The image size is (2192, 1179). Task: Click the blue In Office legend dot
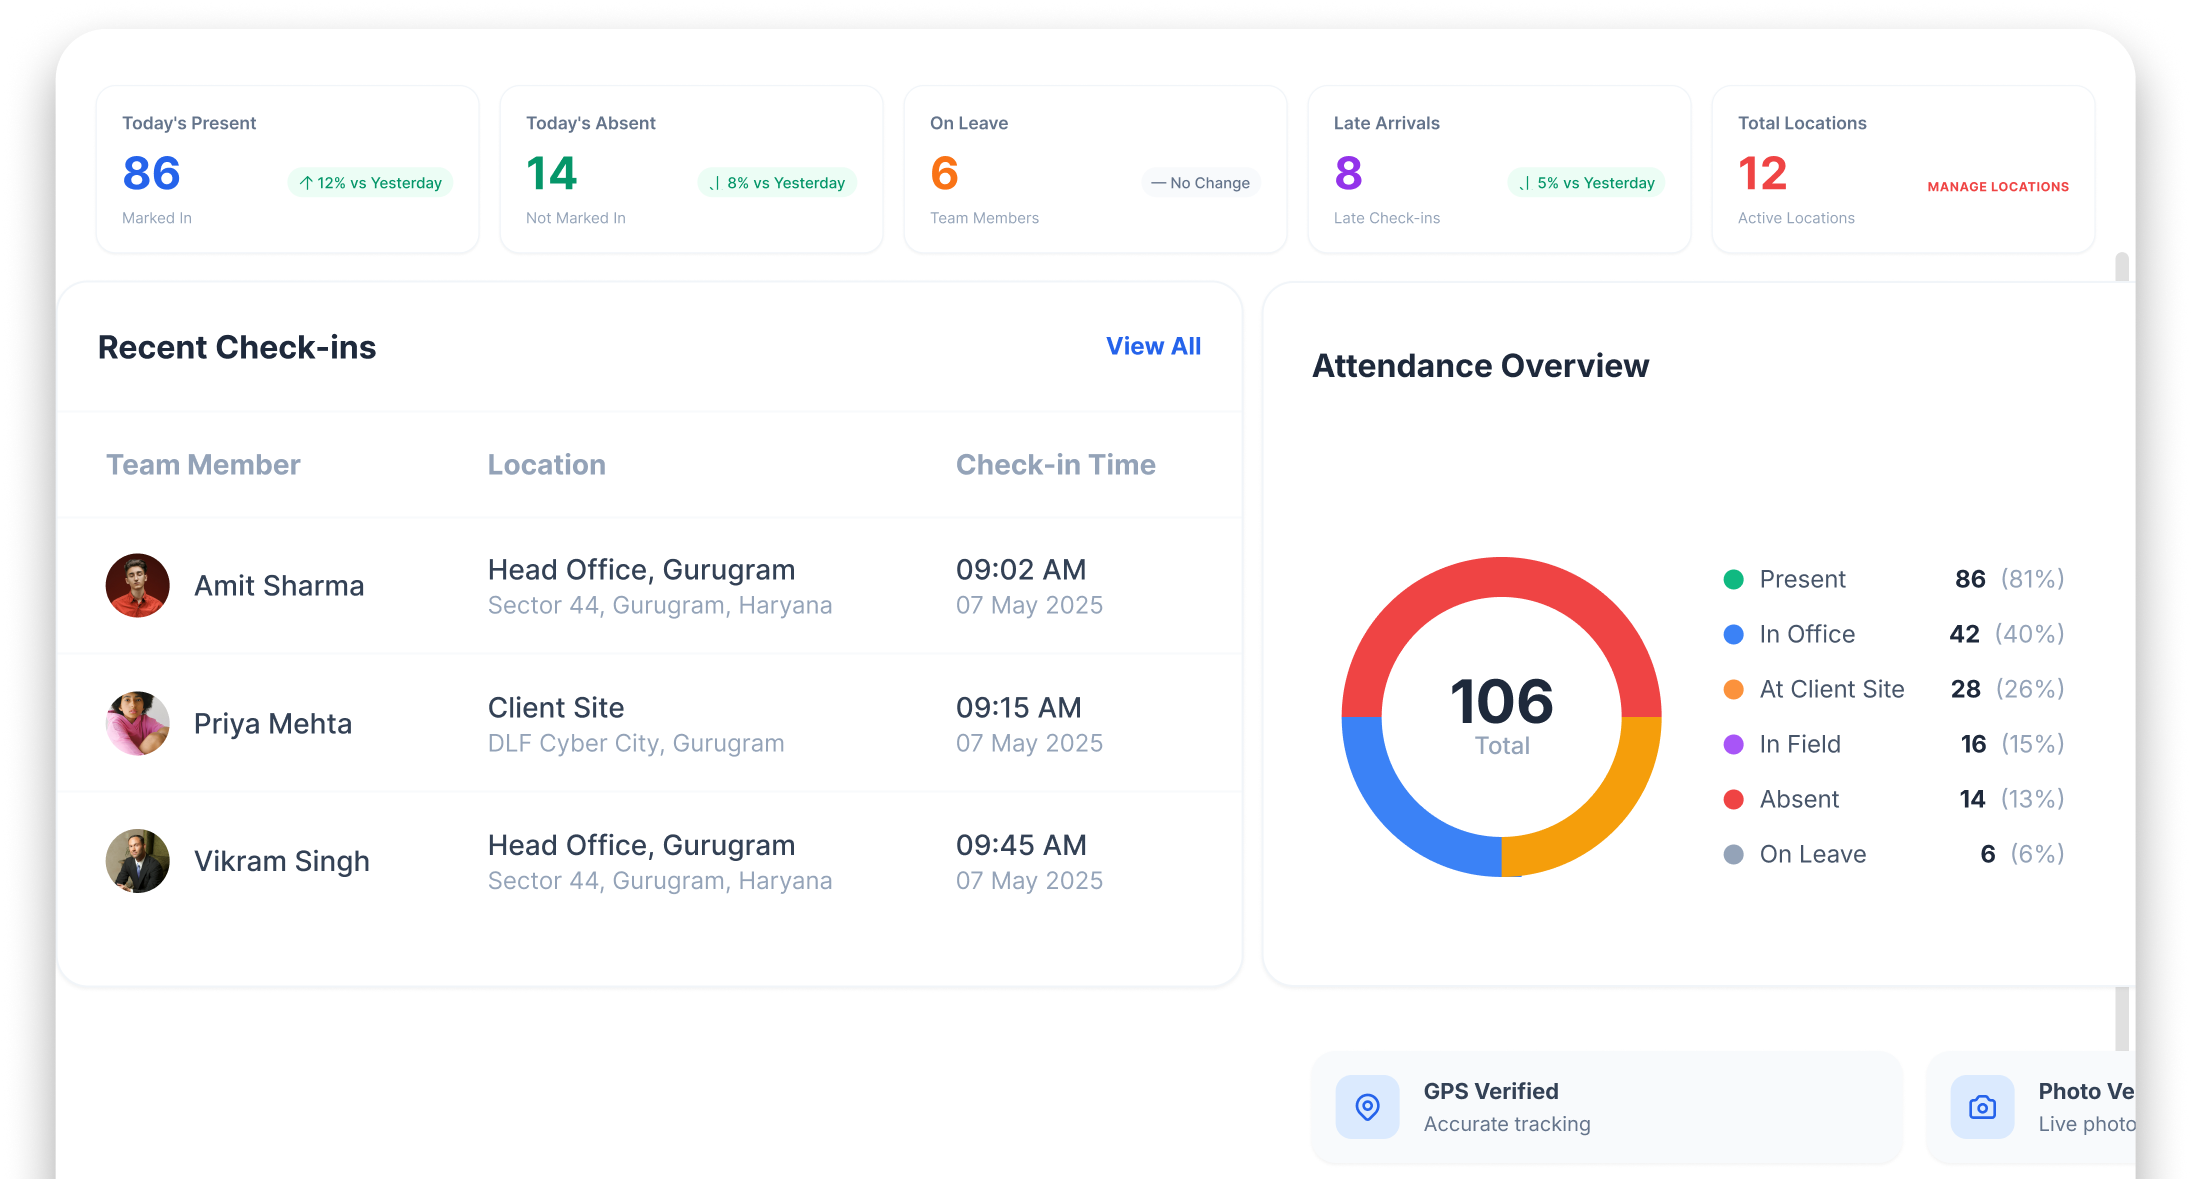tap(1734, 634)
